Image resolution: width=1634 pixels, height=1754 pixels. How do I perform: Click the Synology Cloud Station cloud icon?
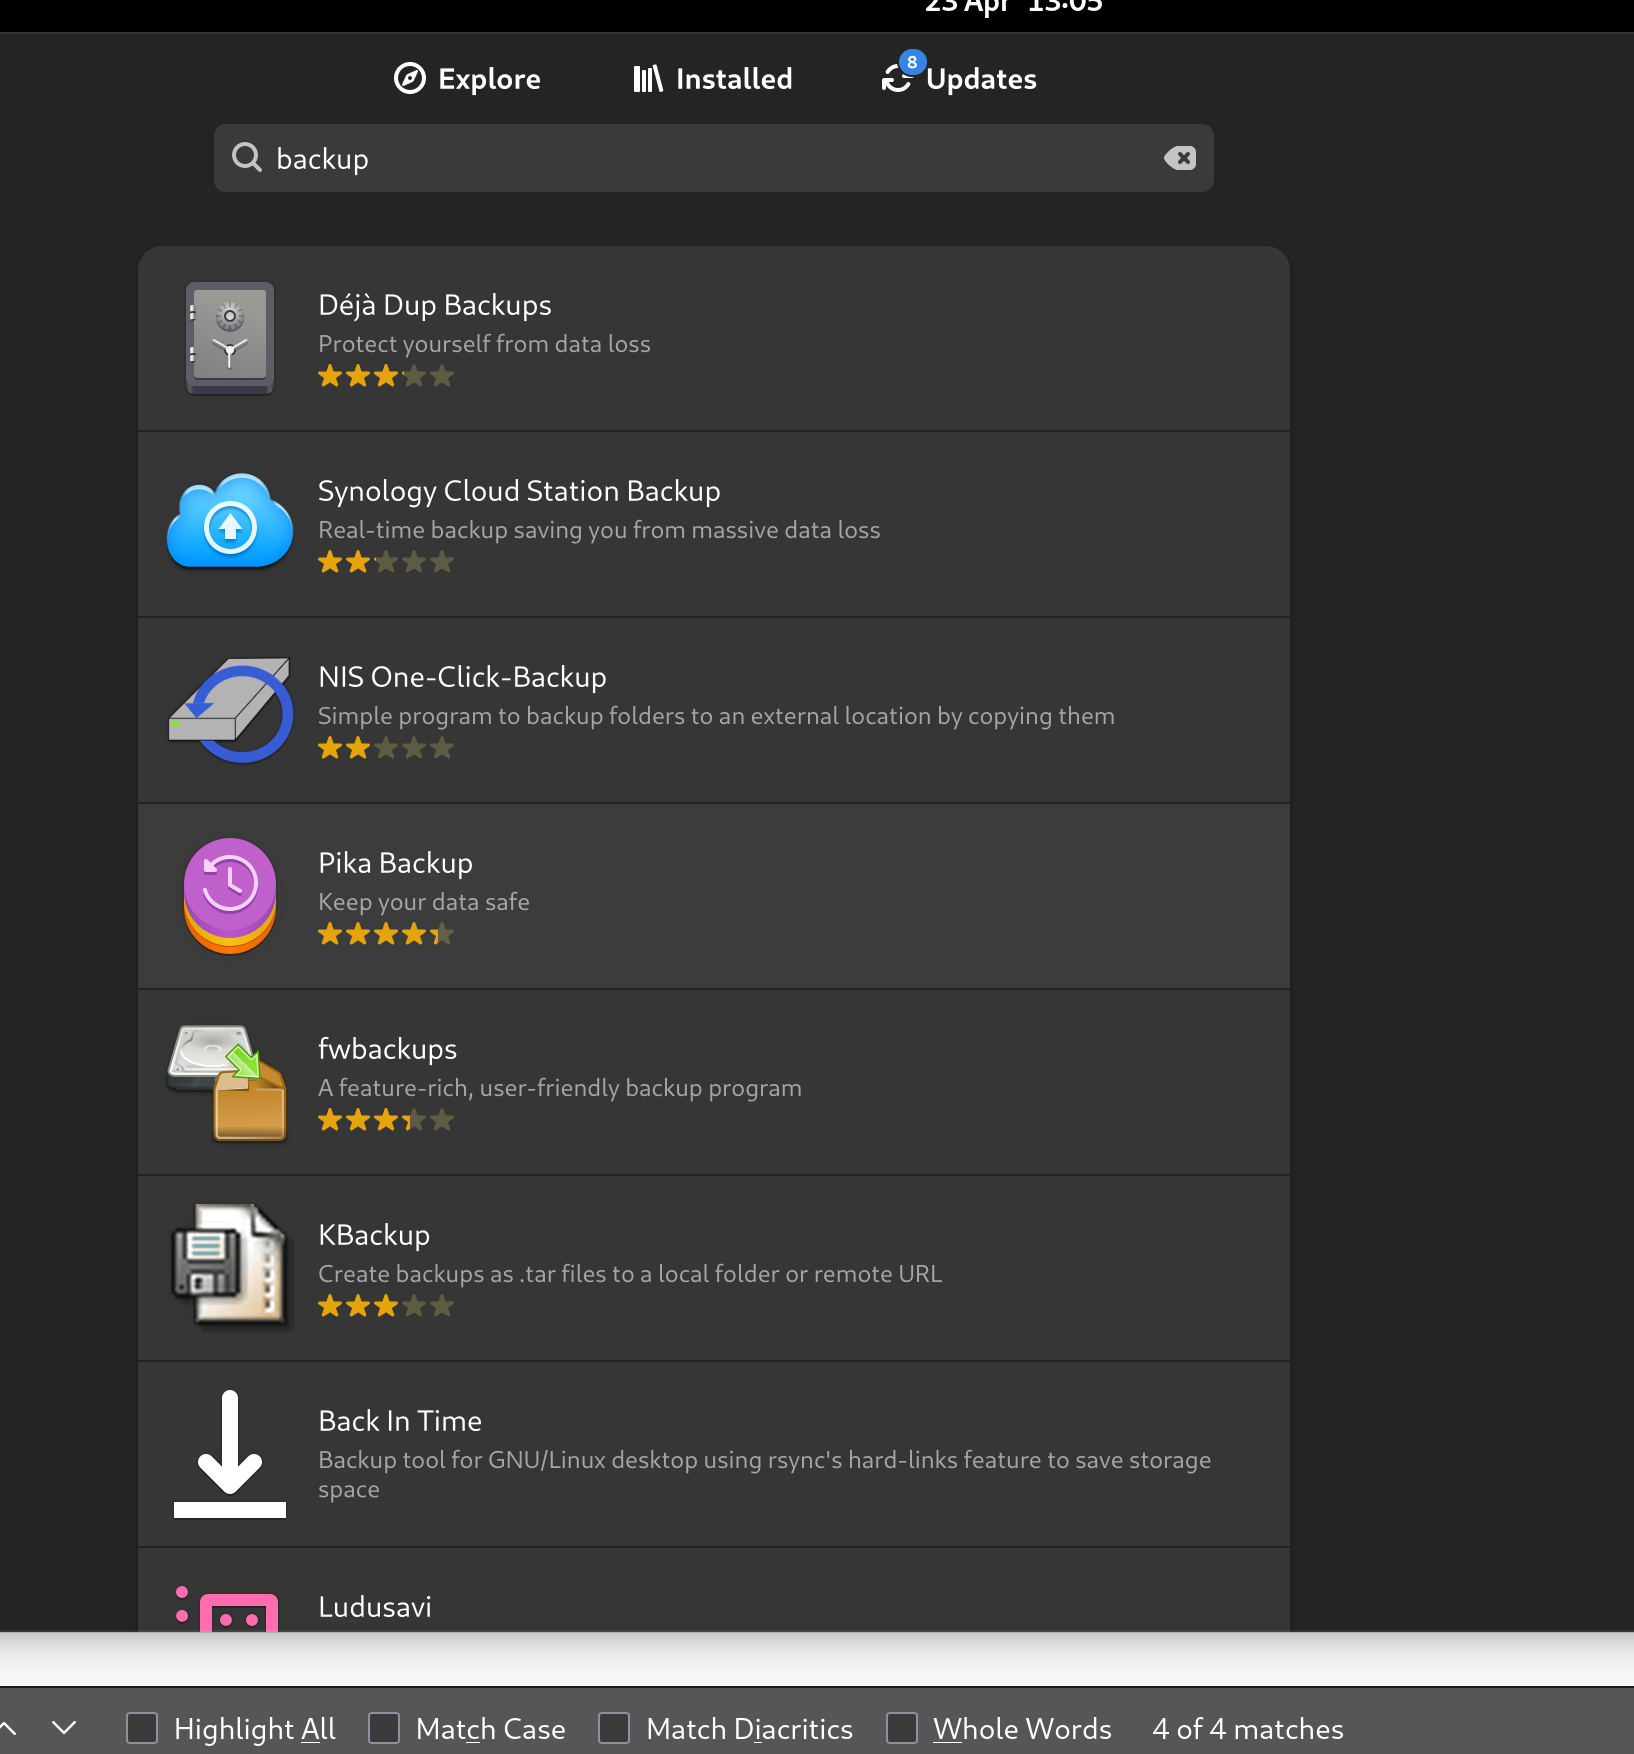tap(230, 522)
